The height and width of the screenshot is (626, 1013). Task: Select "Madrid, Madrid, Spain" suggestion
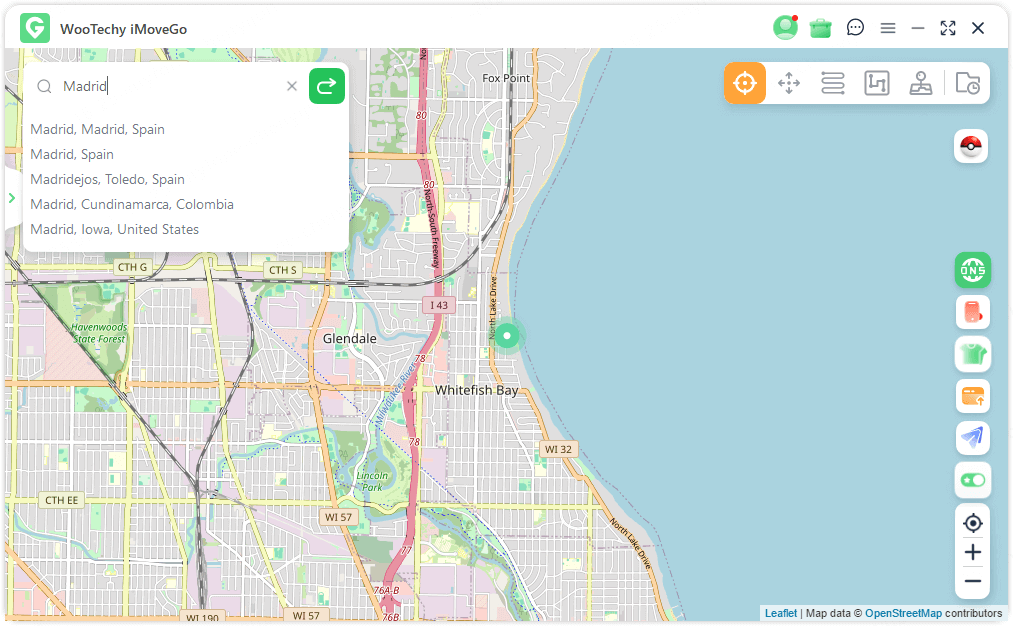(97, 129)
